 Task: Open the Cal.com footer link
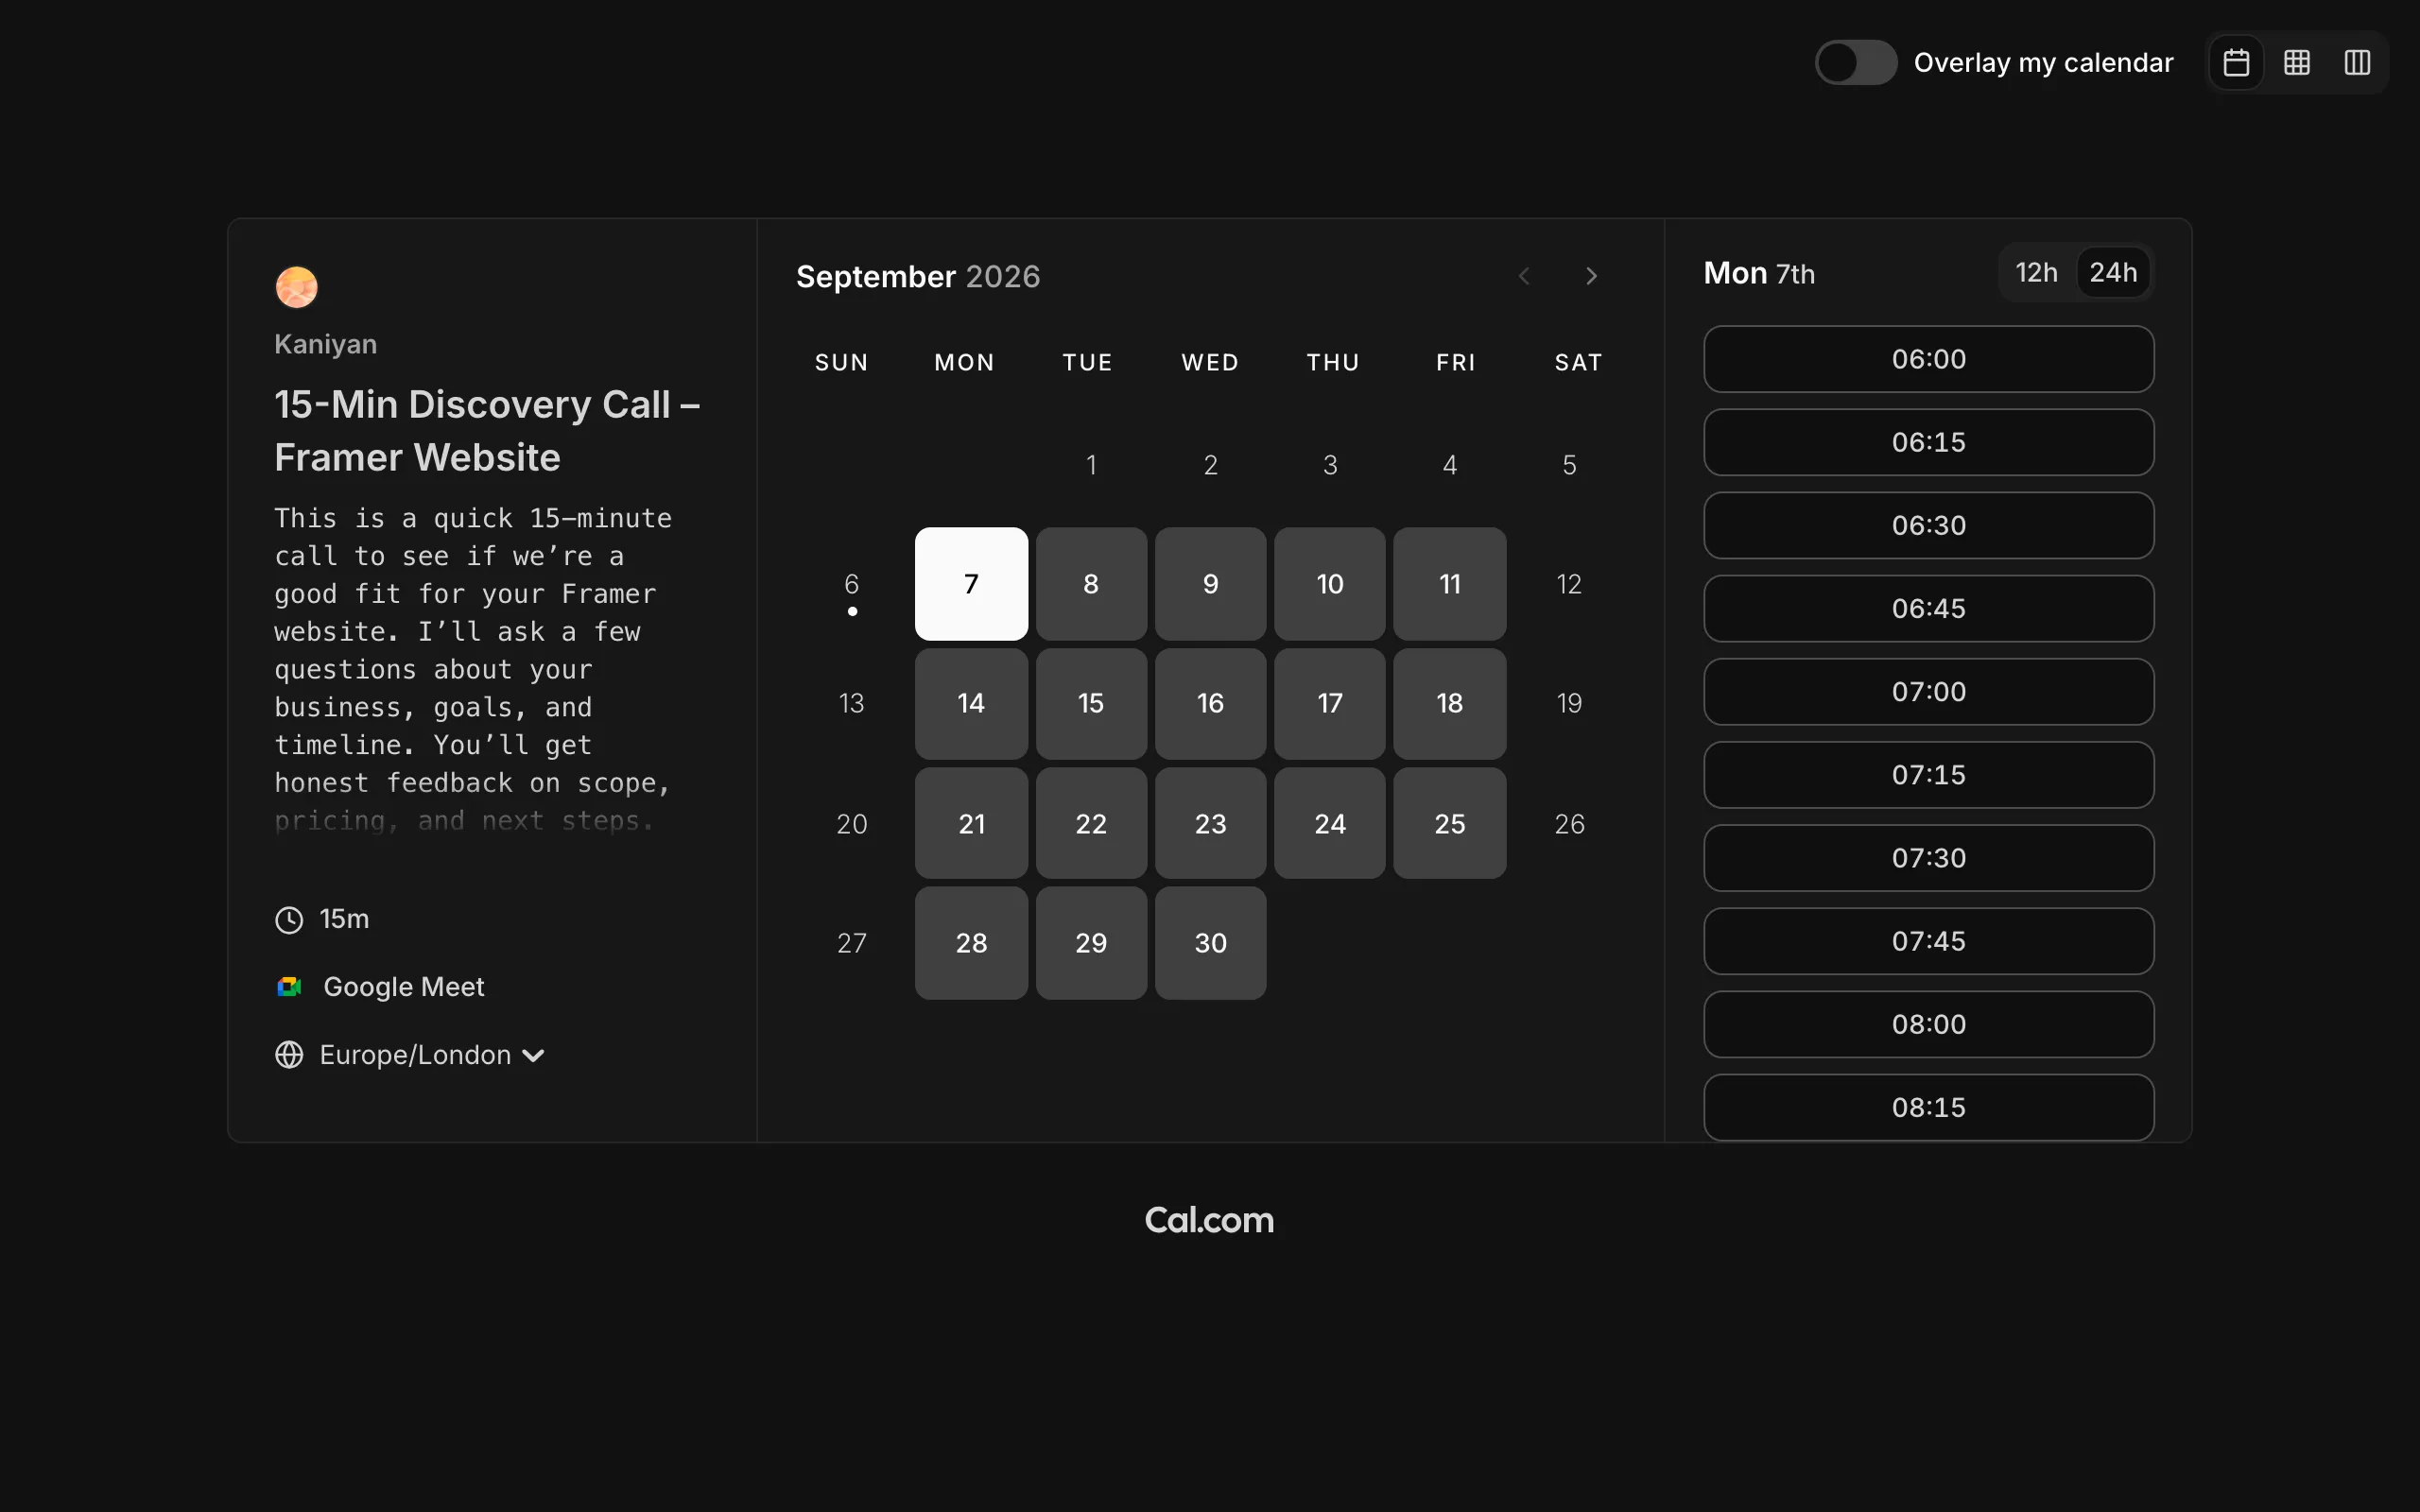[1209, 1220]
